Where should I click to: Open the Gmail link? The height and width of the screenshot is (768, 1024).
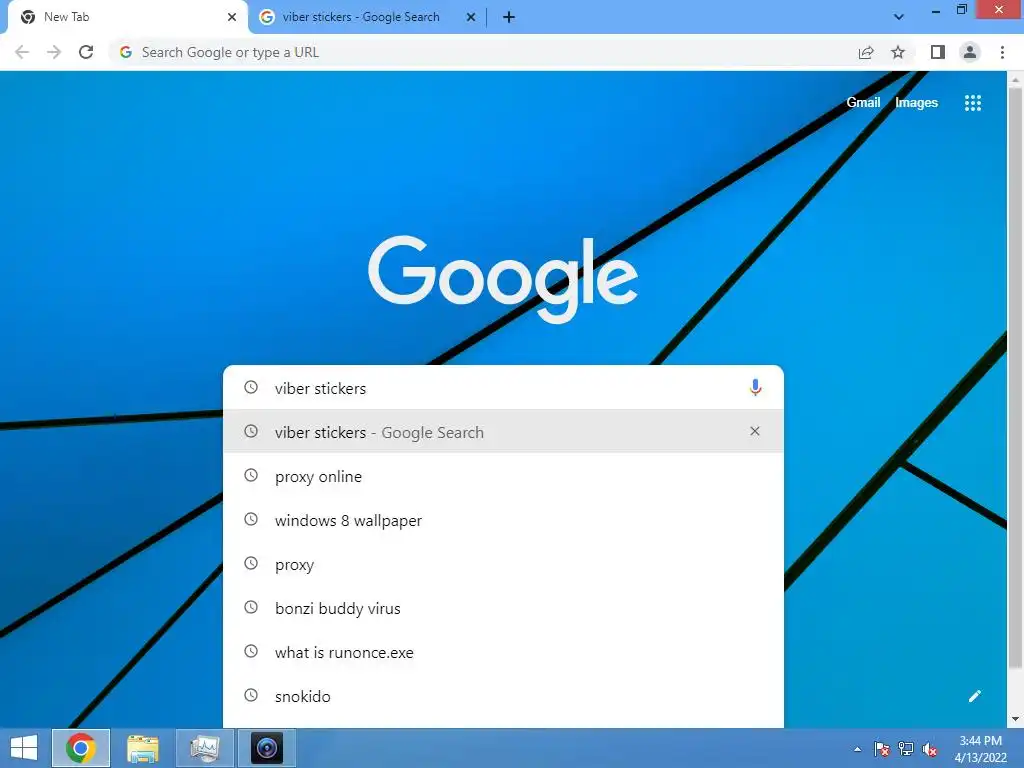click(x=863, y=103)
